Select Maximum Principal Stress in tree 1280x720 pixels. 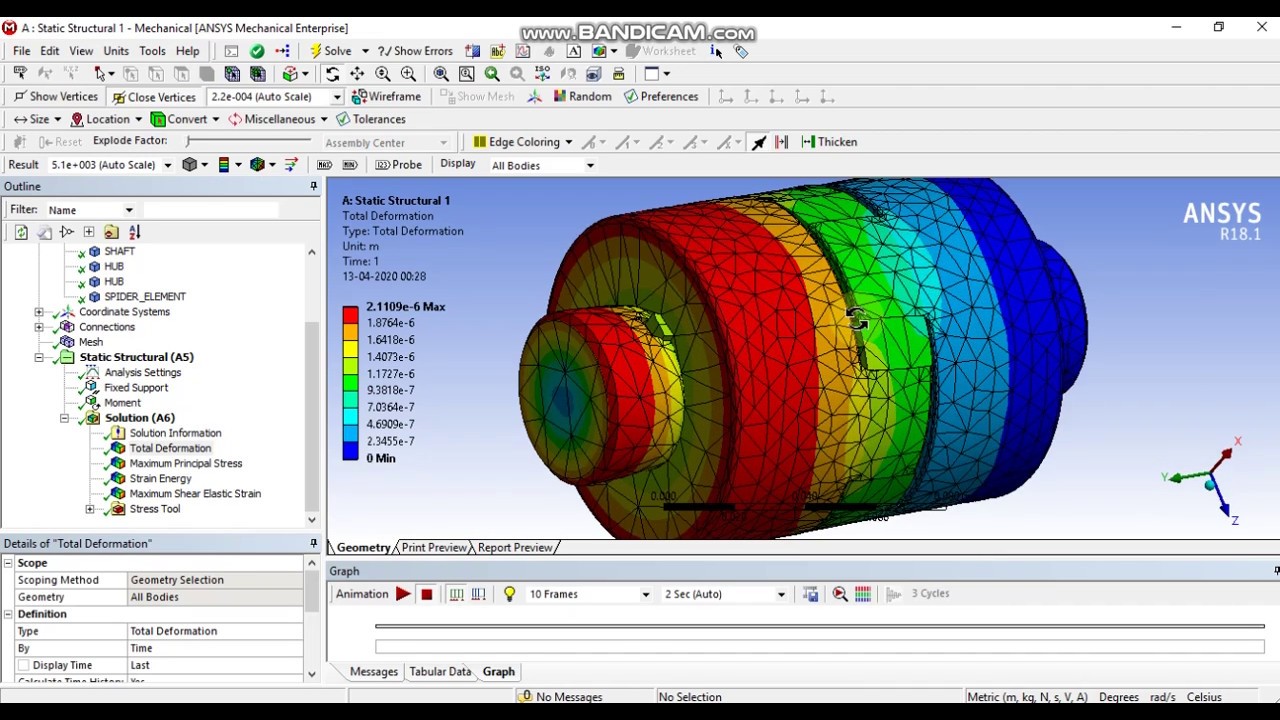pos(186,464)
